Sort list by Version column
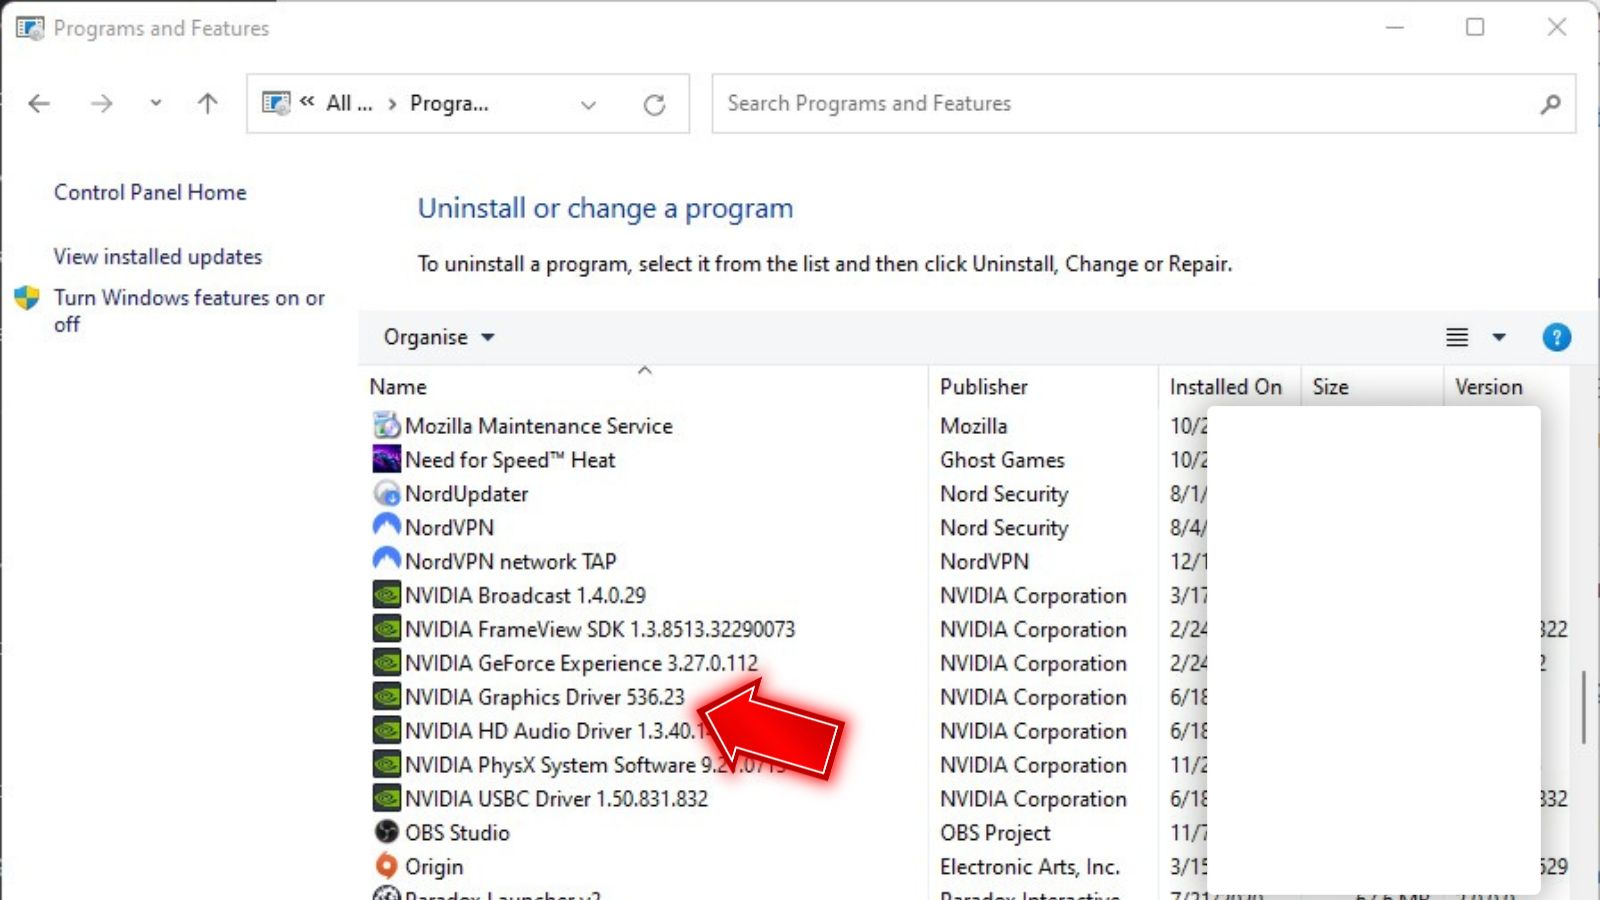Viewport: 1600px width, 900px height. (x=1488, y=387)
